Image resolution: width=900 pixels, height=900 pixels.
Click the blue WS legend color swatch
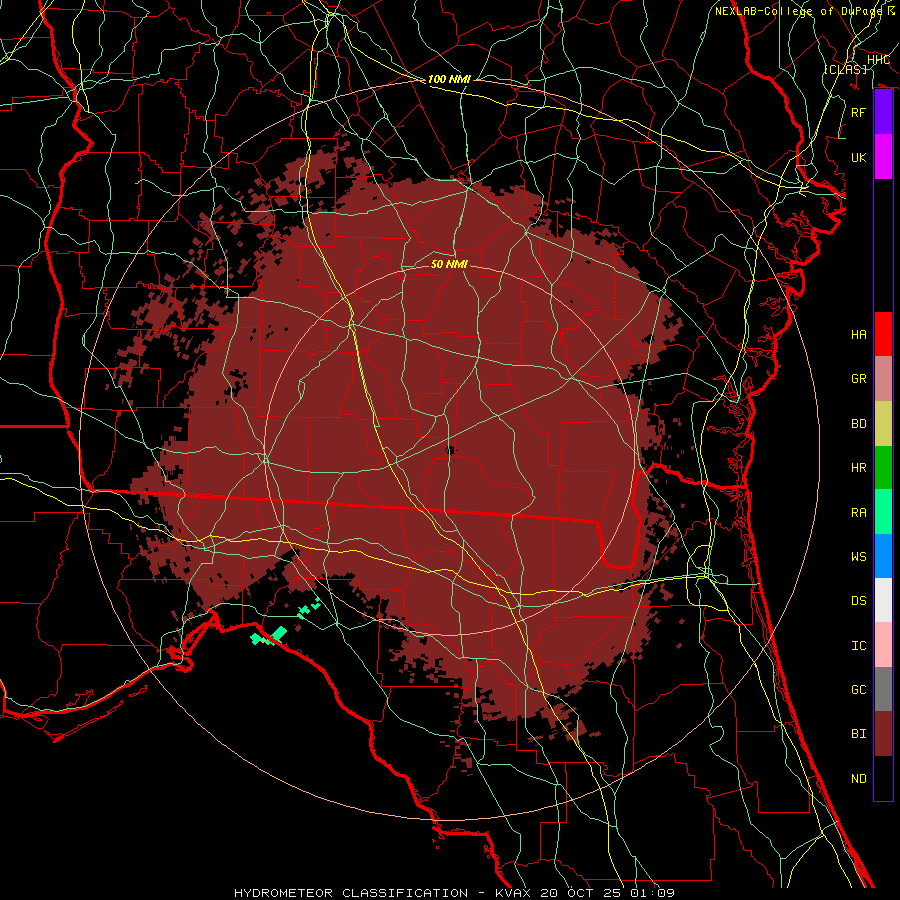coord(883,556)
